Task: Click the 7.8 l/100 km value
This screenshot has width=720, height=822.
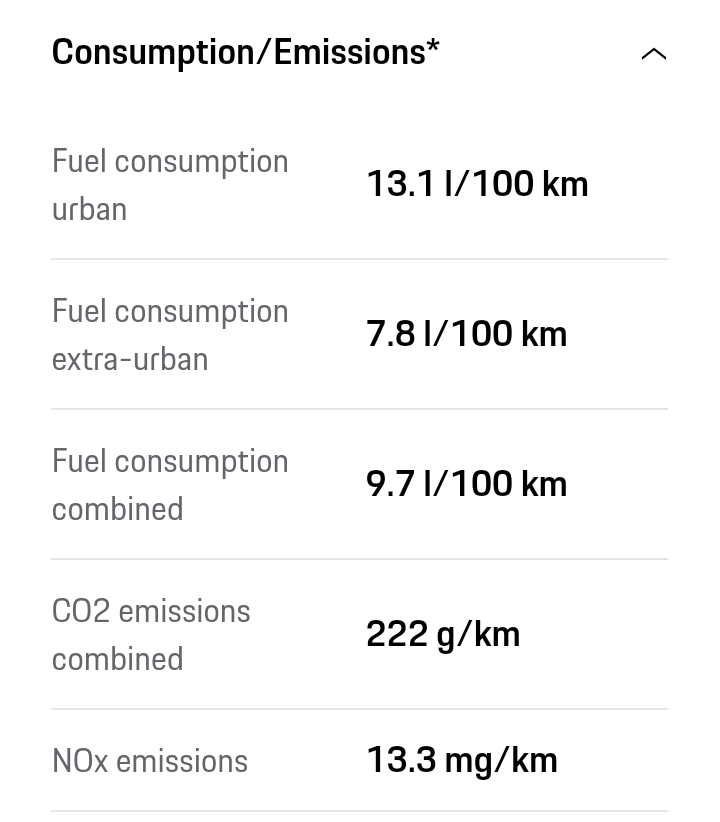Action: [466, 334]
